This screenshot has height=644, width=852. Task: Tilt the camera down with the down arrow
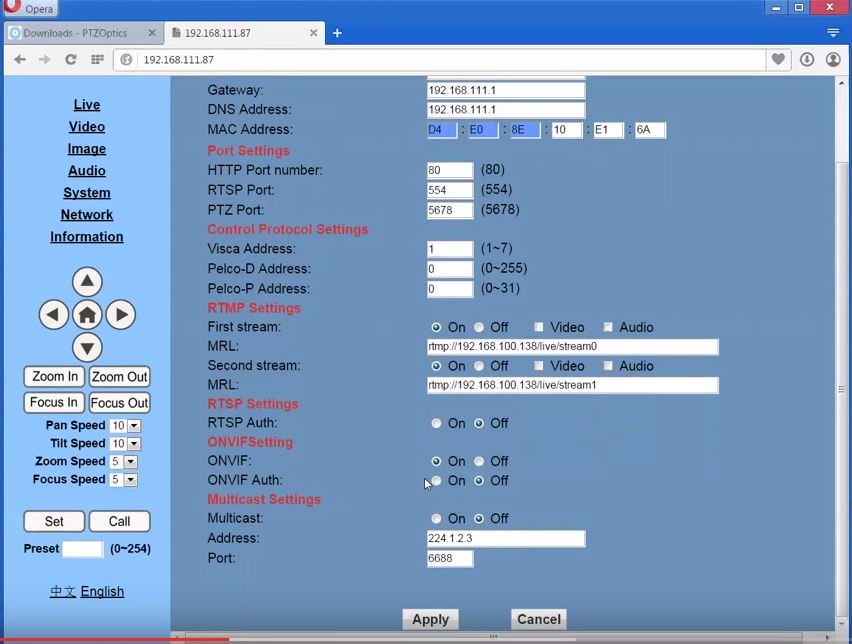87,347
